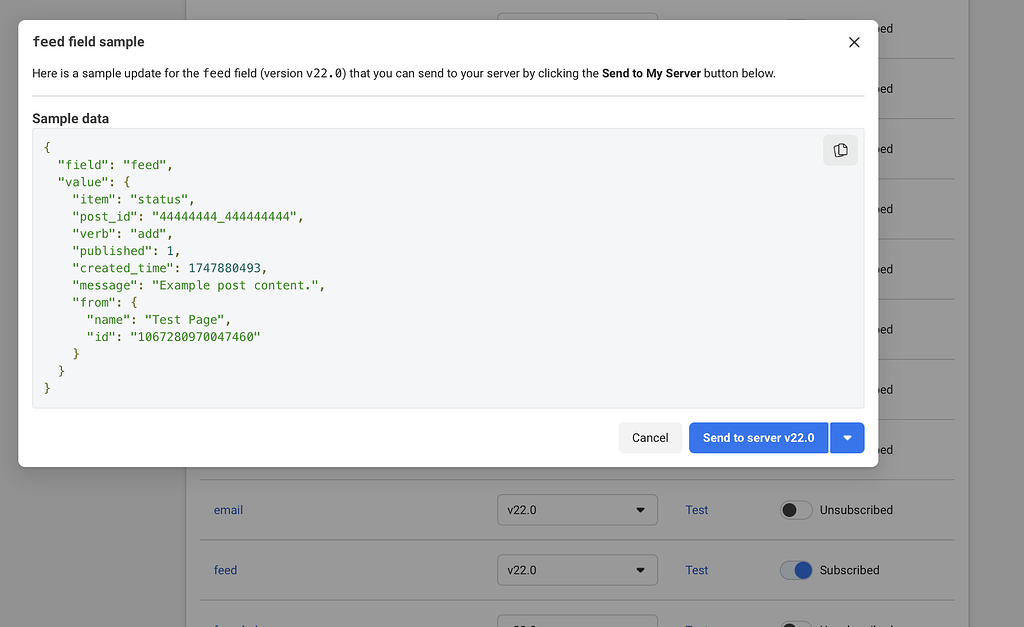Copy the sample data to clipboard
The height and width of the screenshot is (627, 1024).
pyautogui.click(x=840, y=149)
